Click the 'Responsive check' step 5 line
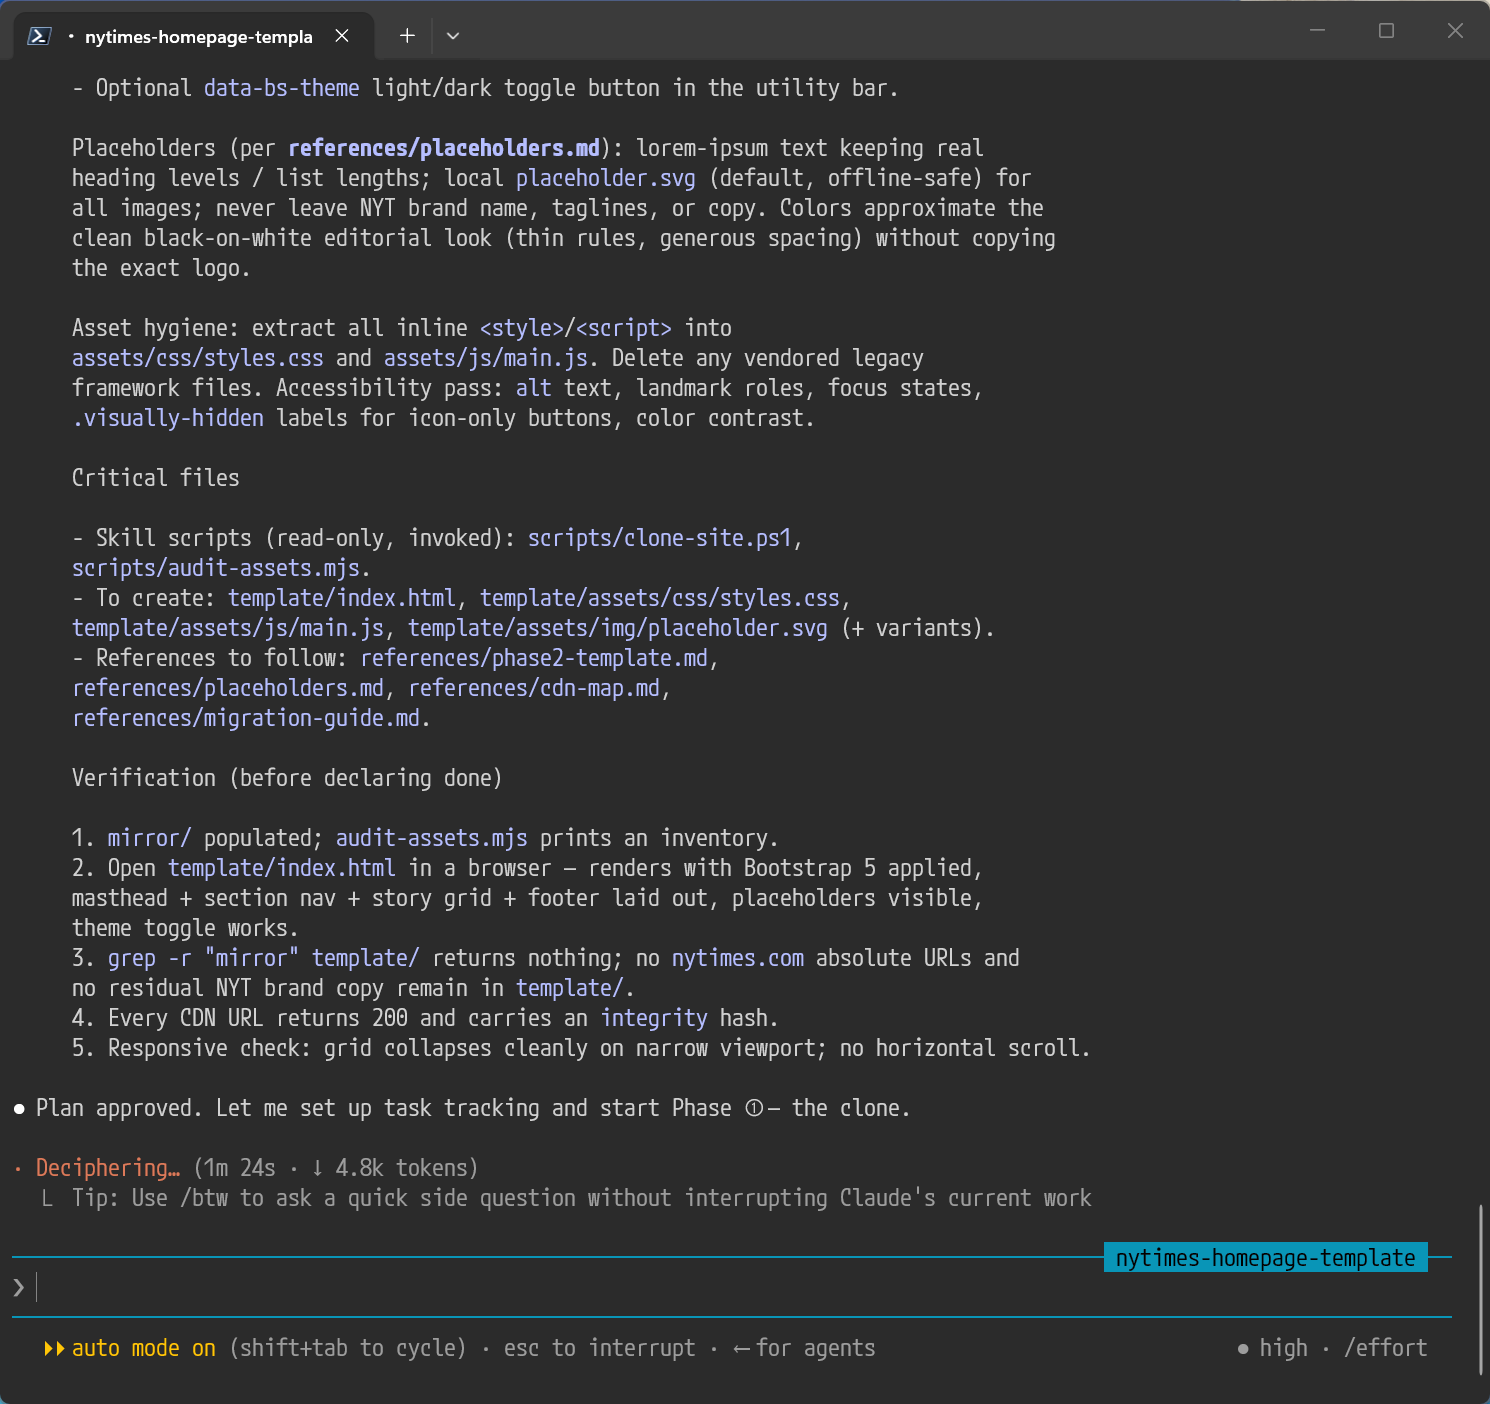The height and width of the screenshot is (1404, 1490). pyautogui.click(x=581, y=1048)
